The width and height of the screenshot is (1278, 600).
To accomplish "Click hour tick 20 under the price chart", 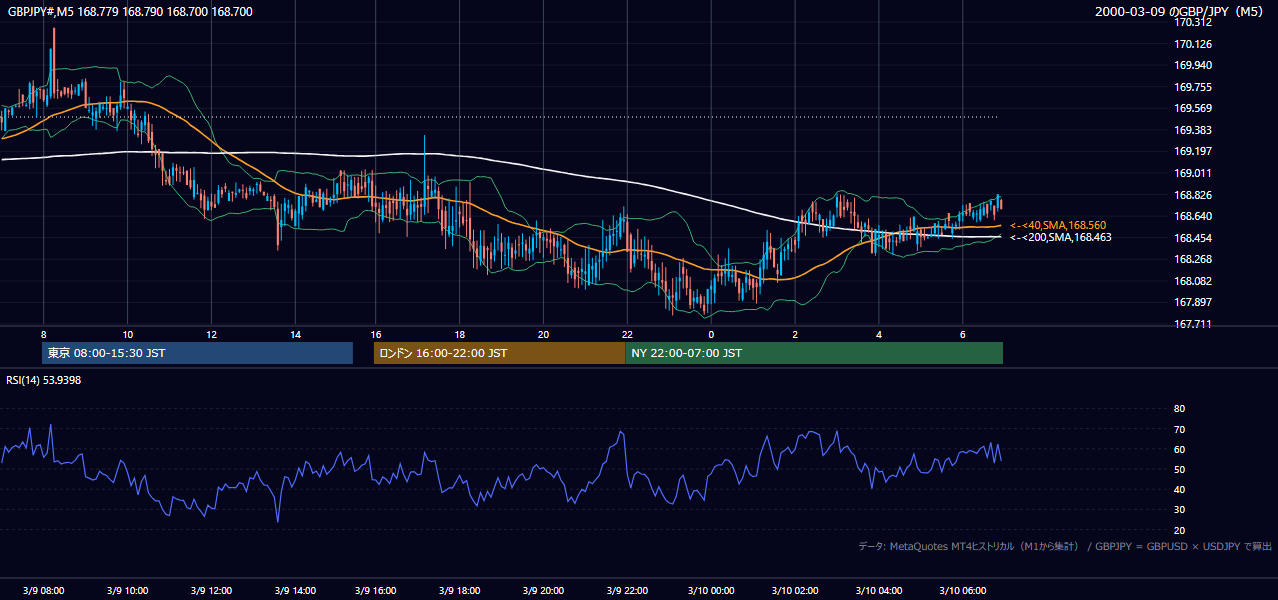I will click(543, 334).
